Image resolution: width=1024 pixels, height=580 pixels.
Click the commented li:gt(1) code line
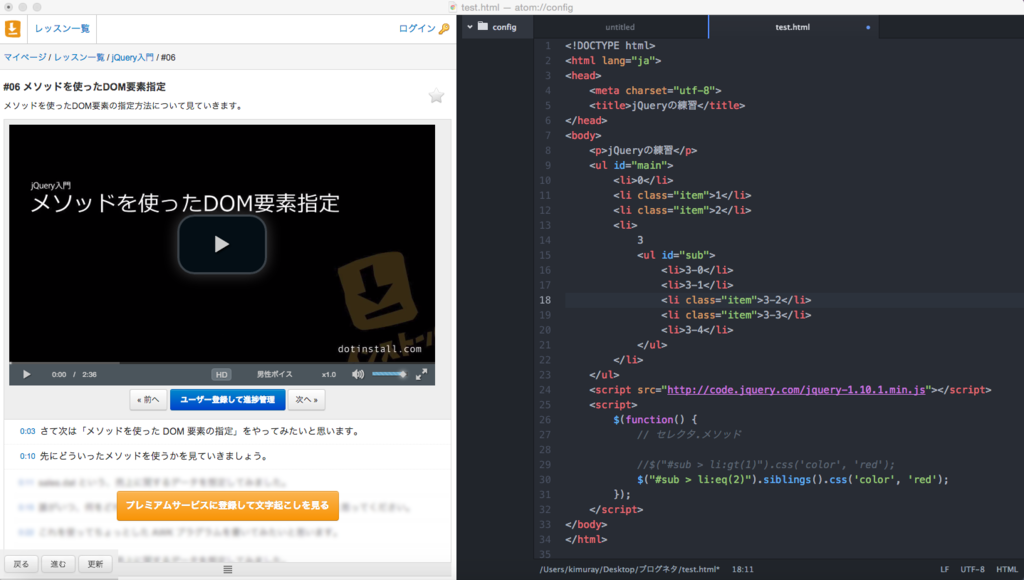[x=765, y=464]
